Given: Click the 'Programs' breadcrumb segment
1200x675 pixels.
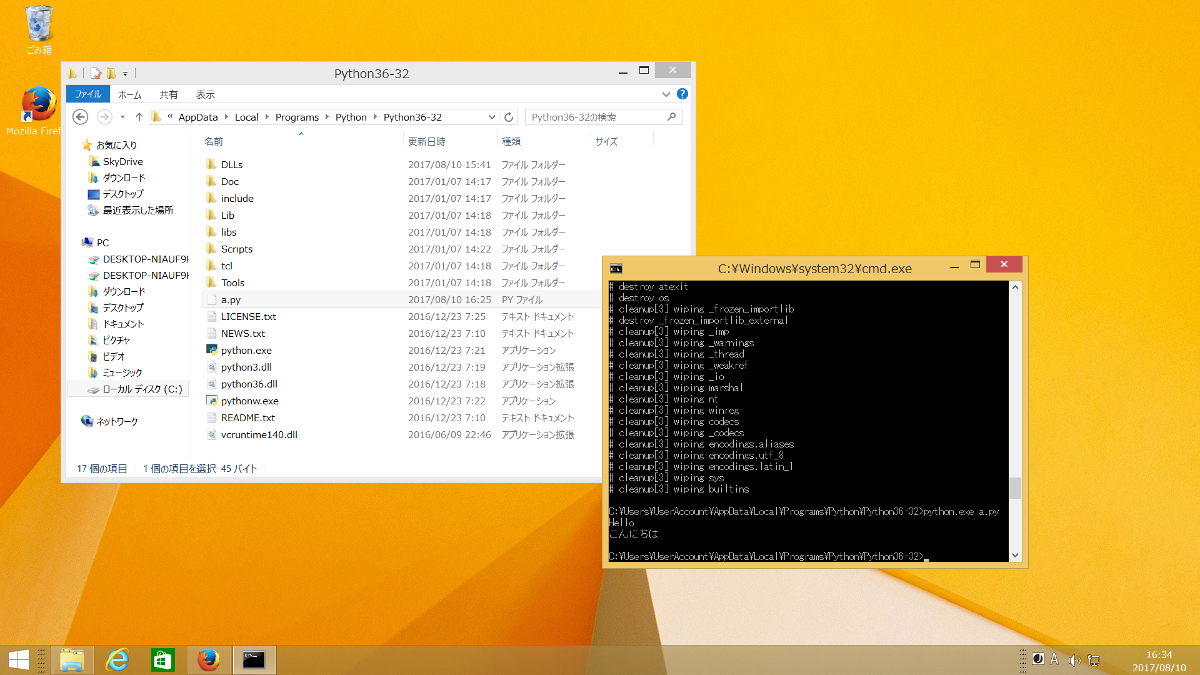Looking at the screenshot, I should click(x=297, y=117).
